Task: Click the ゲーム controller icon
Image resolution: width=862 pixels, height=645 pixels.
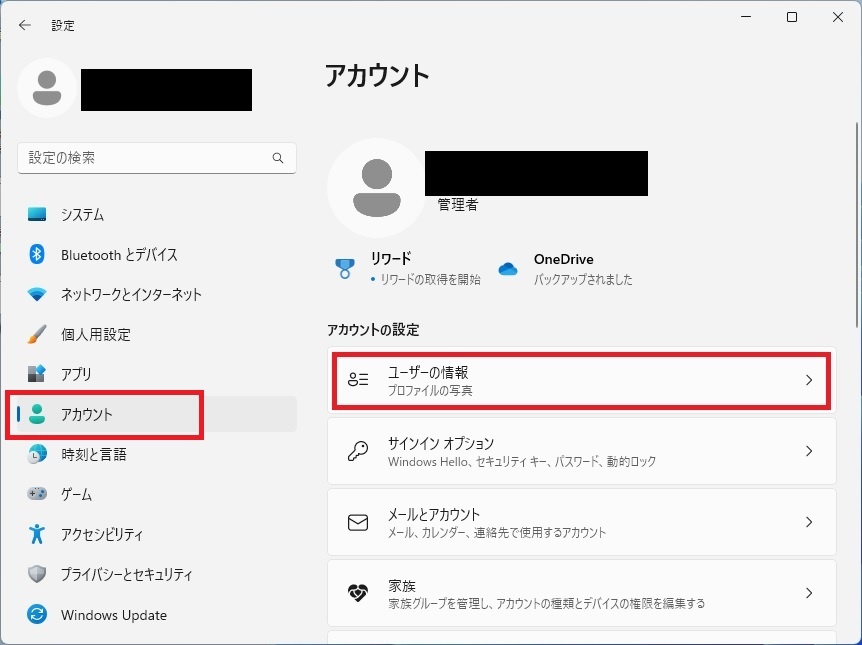Action: click(37, 493)
